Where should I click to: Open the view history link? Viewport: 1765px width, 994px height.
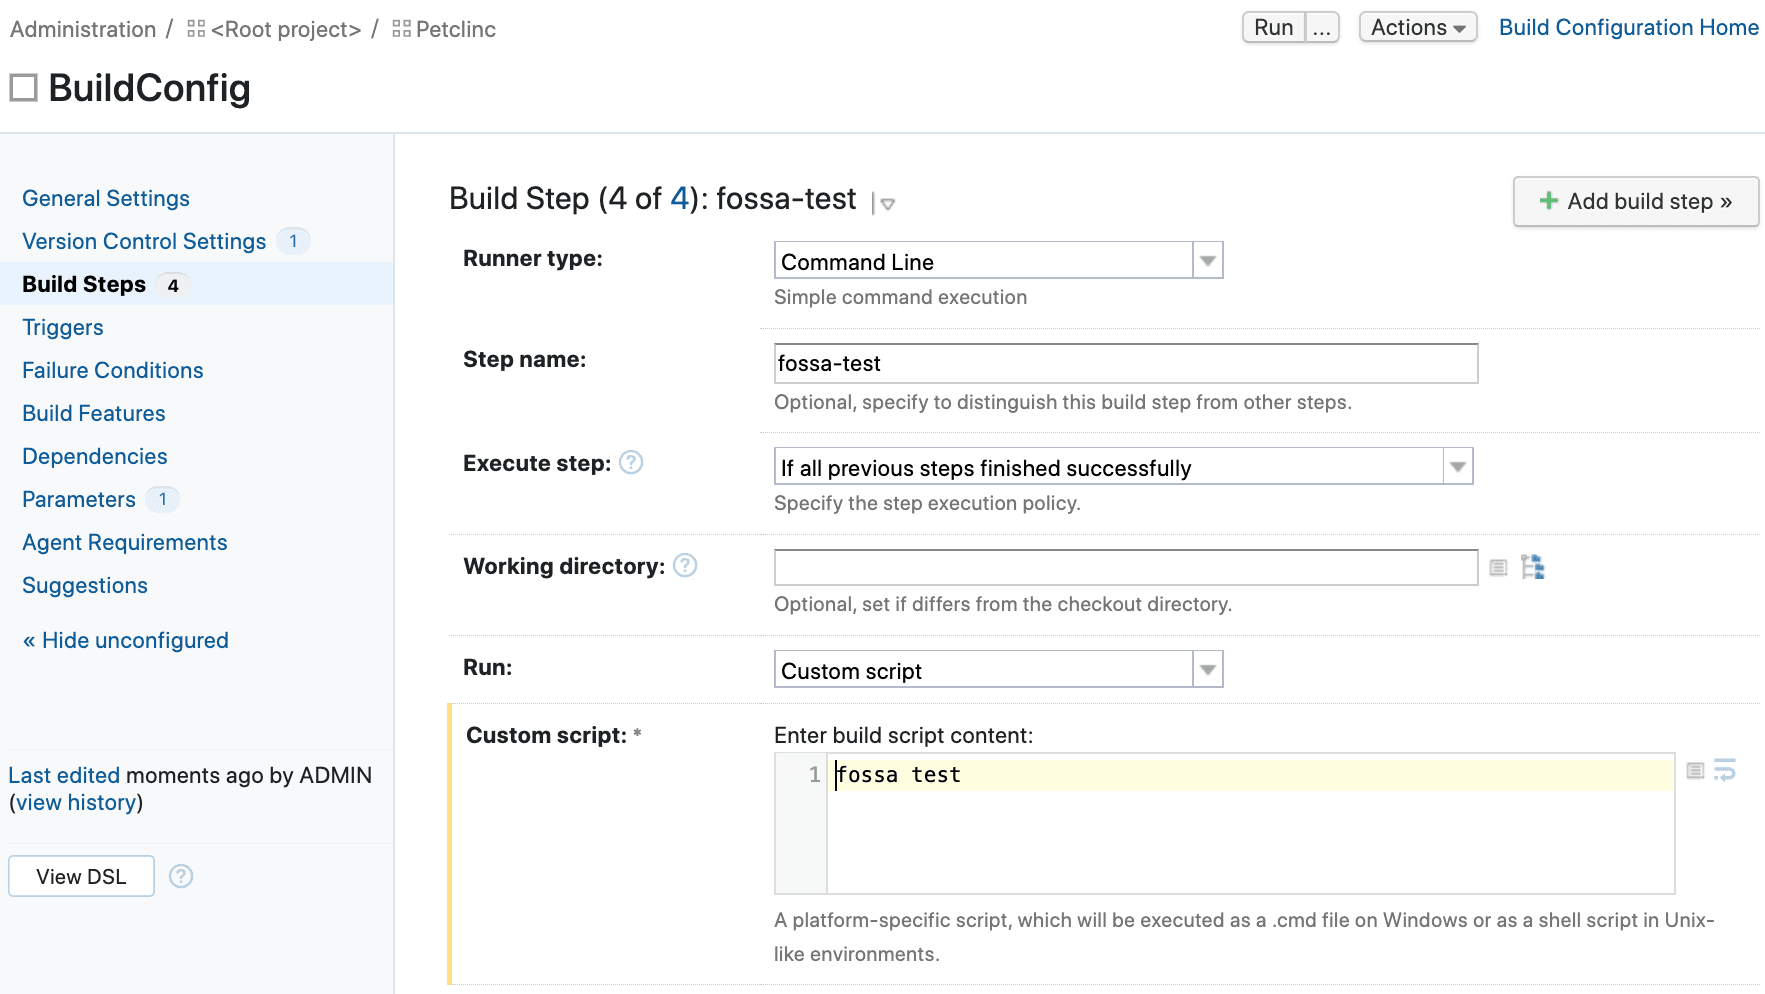tap(76, 802)
